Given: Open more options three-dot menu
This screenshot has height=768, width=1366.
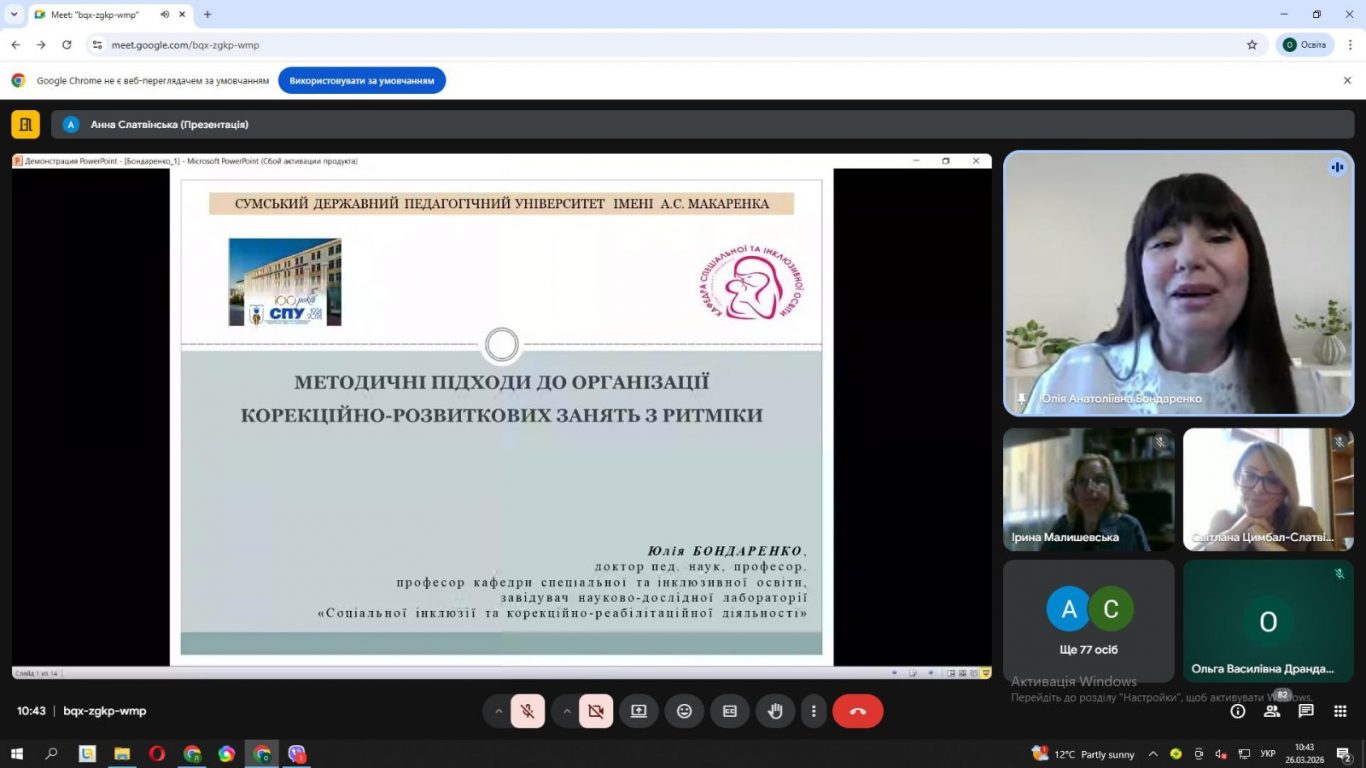Looking at the screenshot, I should coord(814,711).
